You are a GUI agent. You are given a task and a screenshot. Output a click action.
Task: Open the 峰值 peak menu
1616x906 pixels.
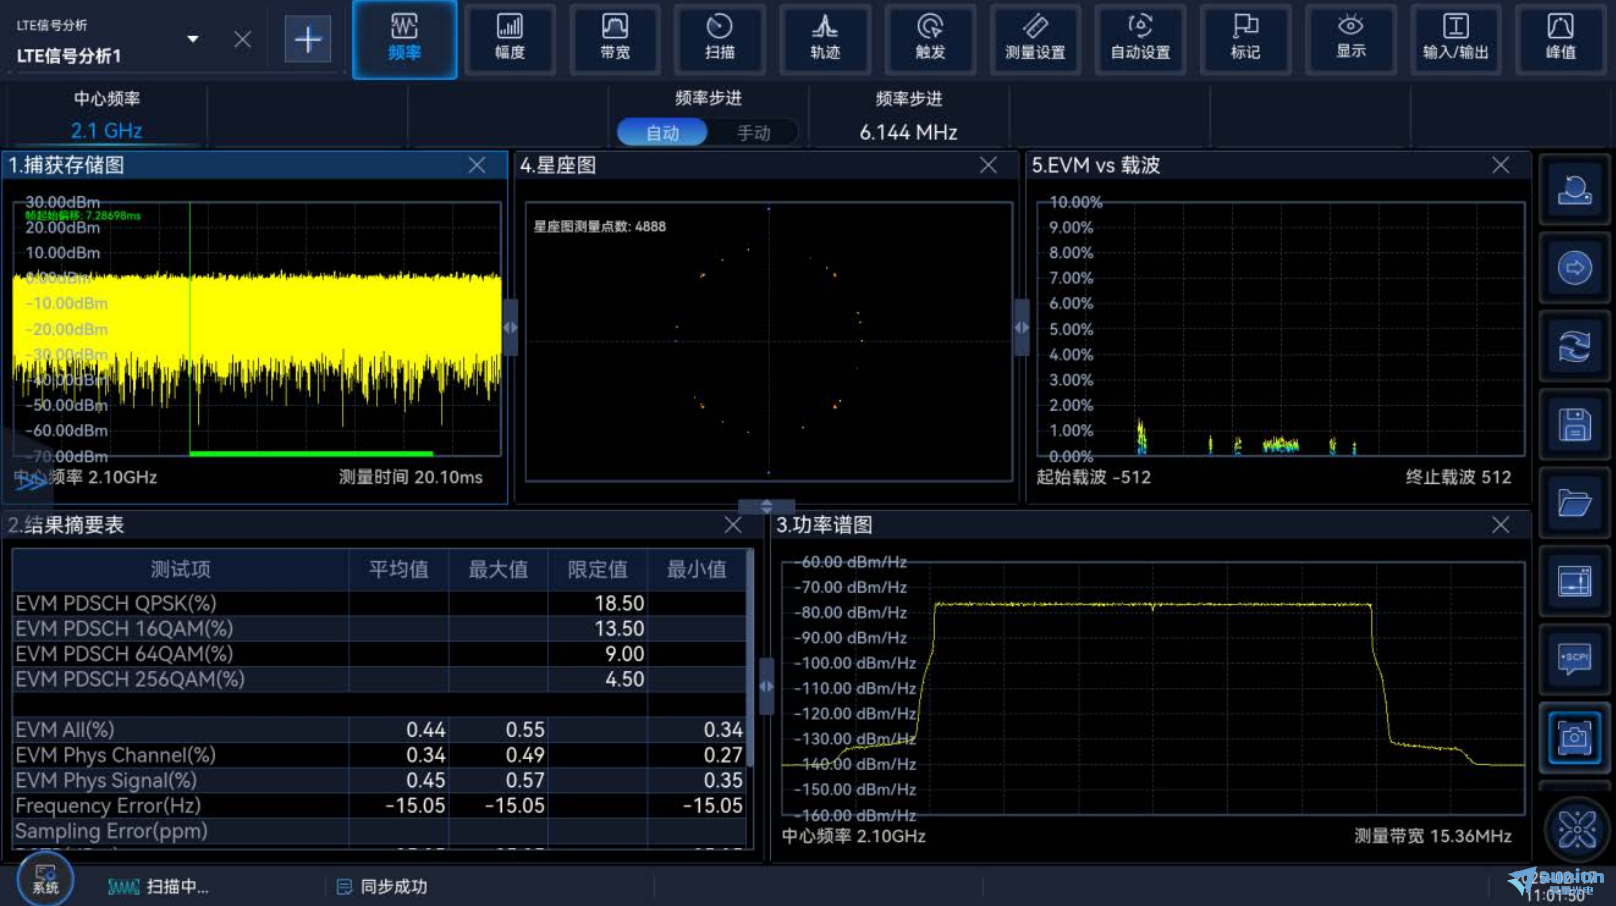pos(1560,39)
